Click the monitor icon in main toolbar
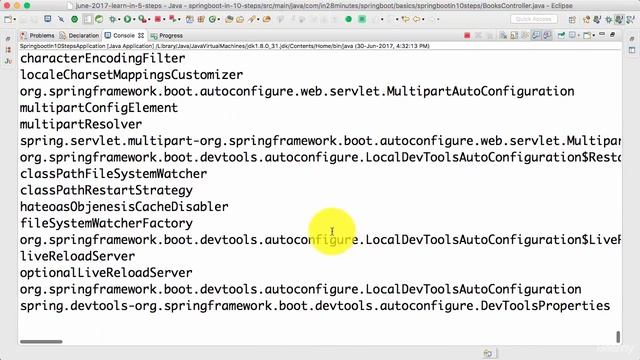Image resolution: width=640 pixels, height=360 pixels. [x=47, y=19]
